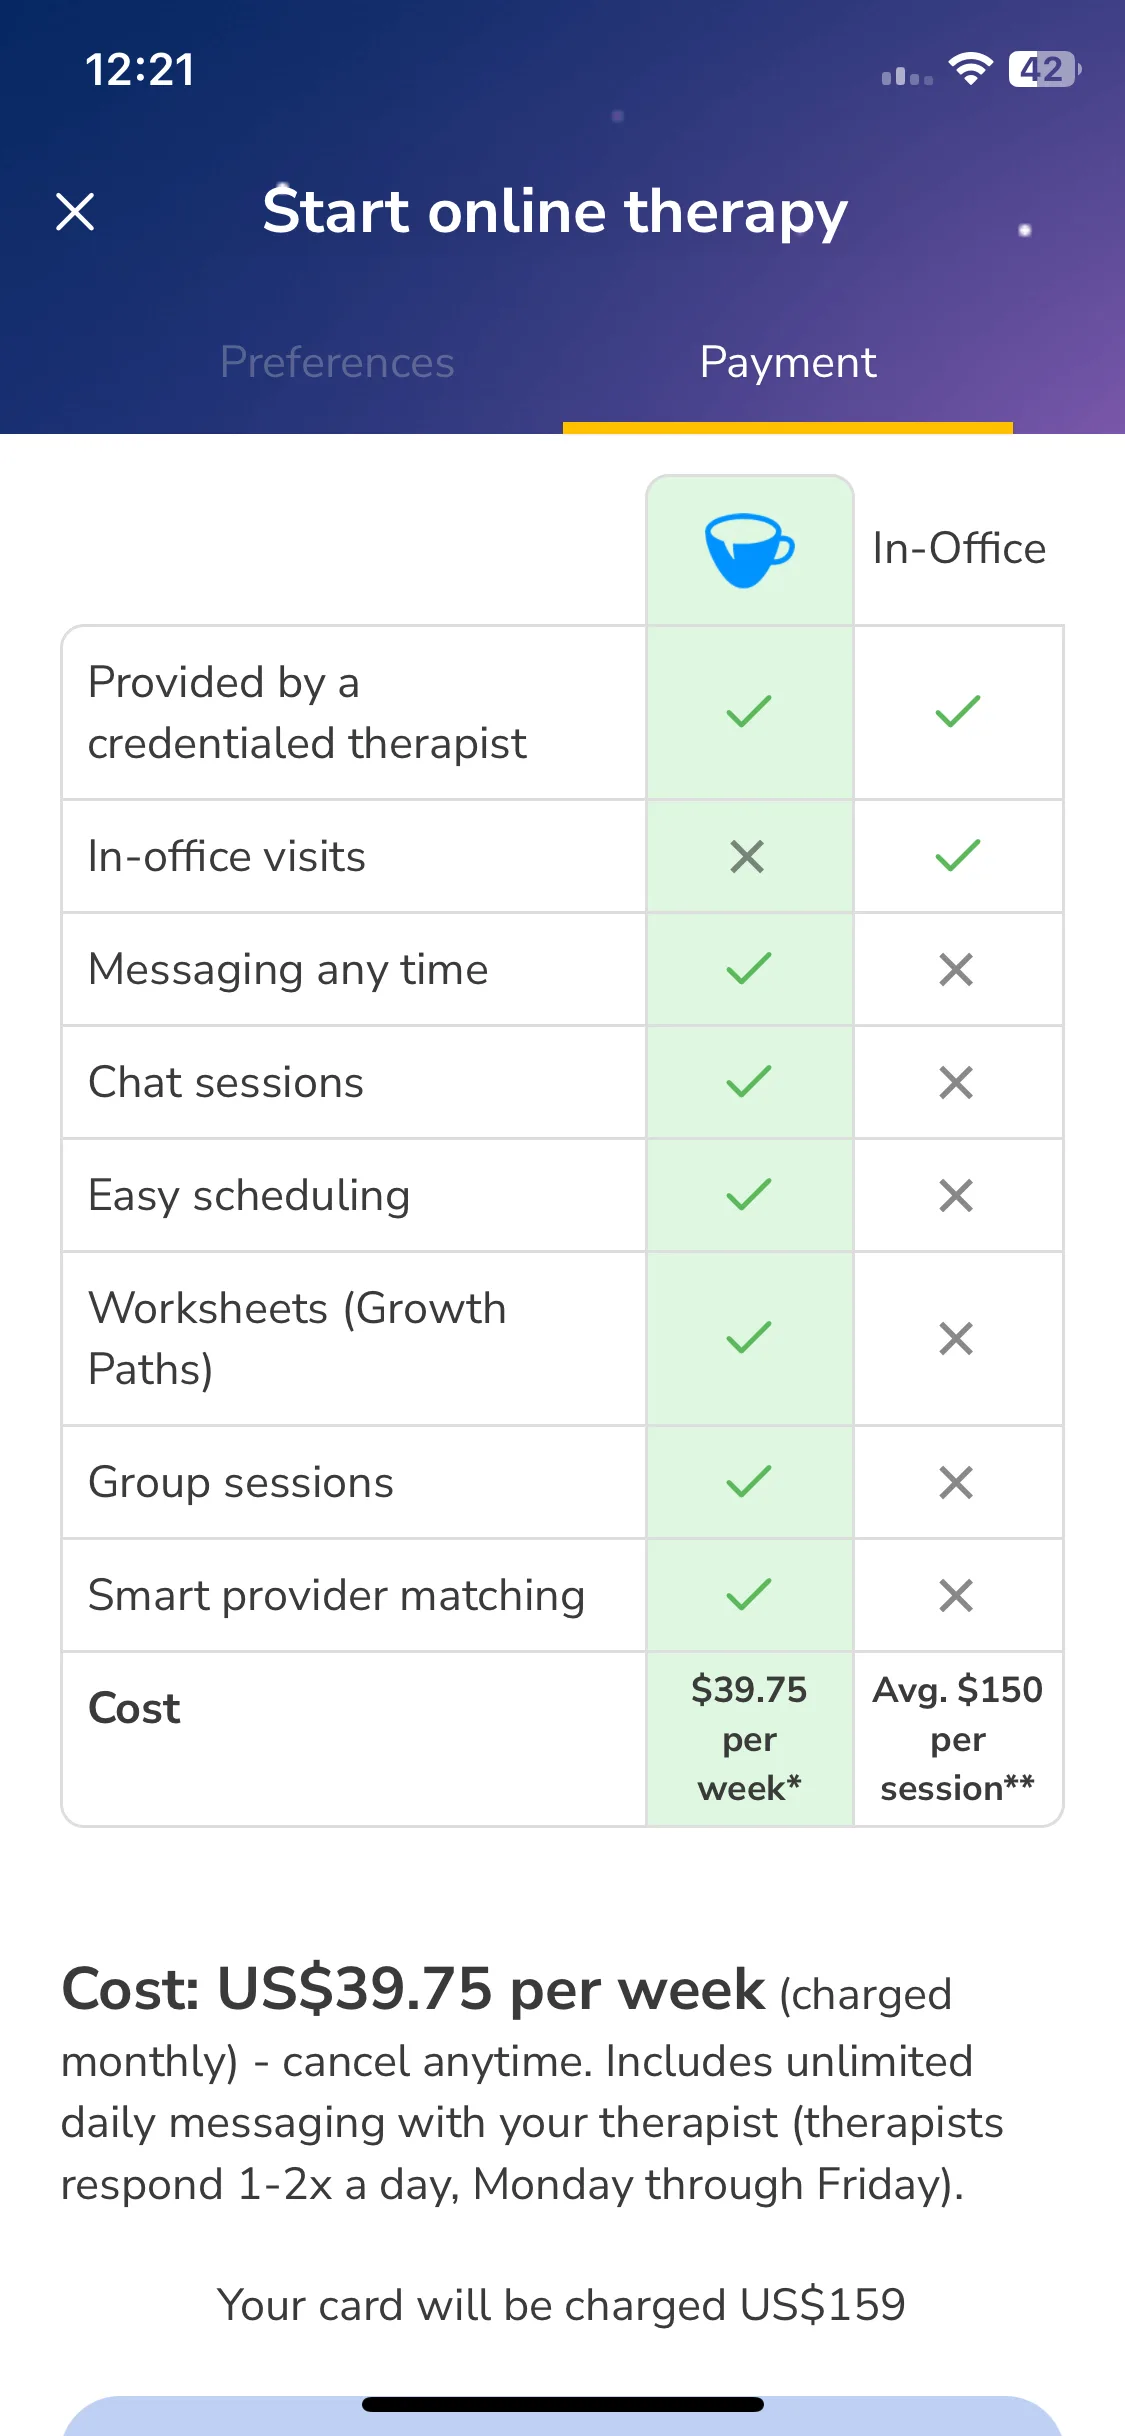Tap the $39.75 per week cost cell
1125x2436 pixels.
749,1739
